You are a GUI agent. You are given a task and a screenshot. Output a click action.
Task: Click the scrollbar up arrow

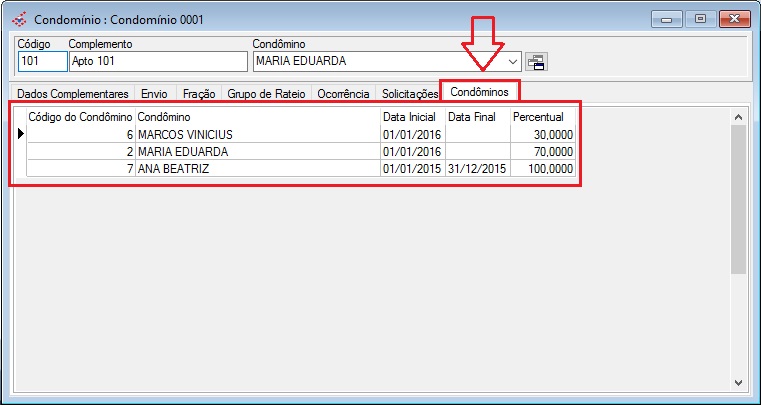point(738,117)
